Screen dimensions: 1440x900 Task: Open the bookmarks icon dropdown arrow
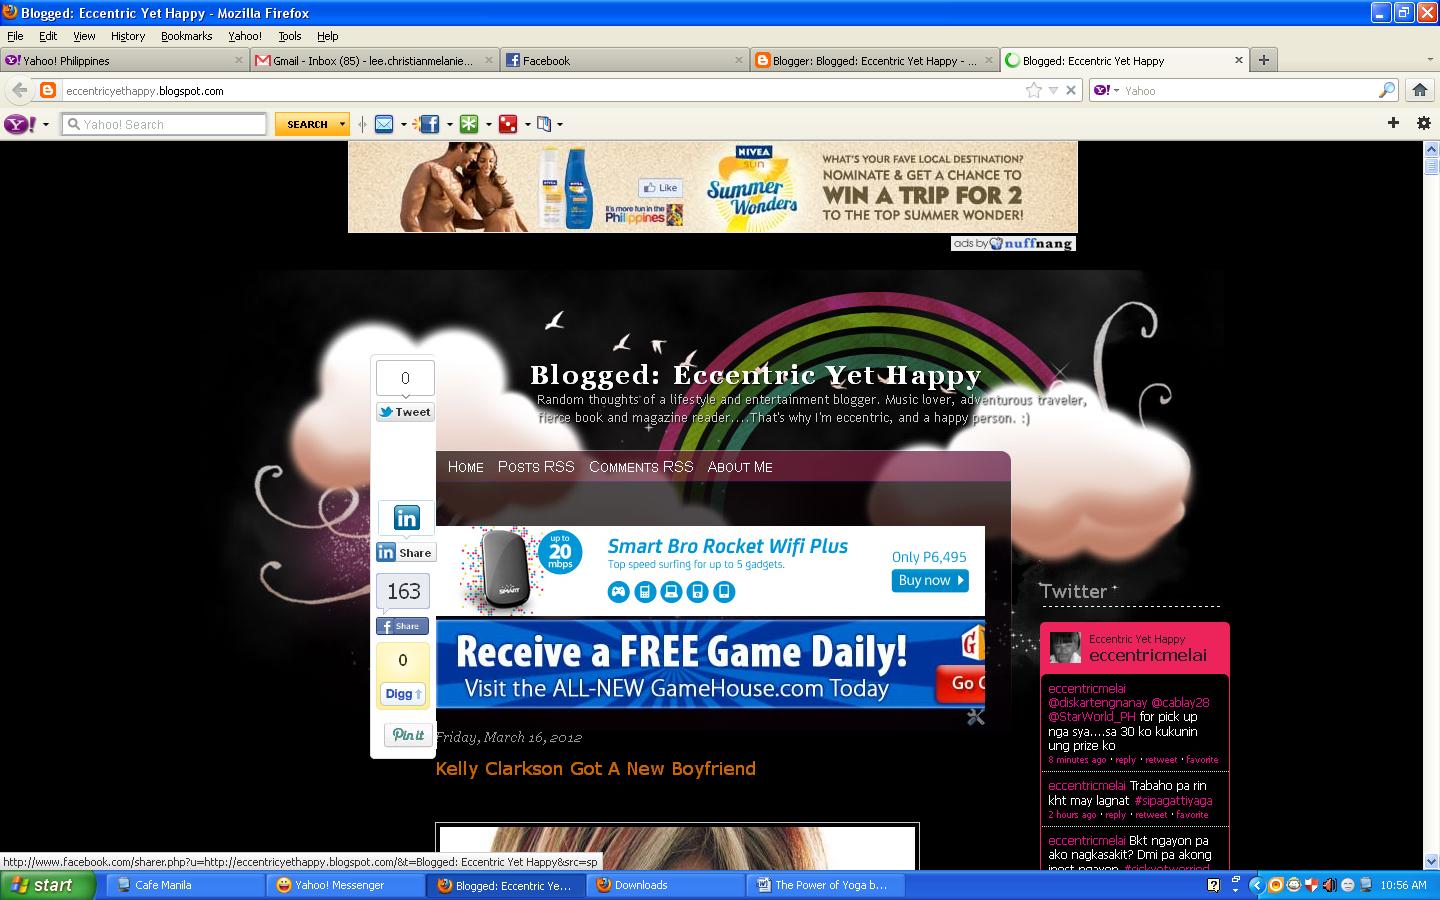[560, 125]
